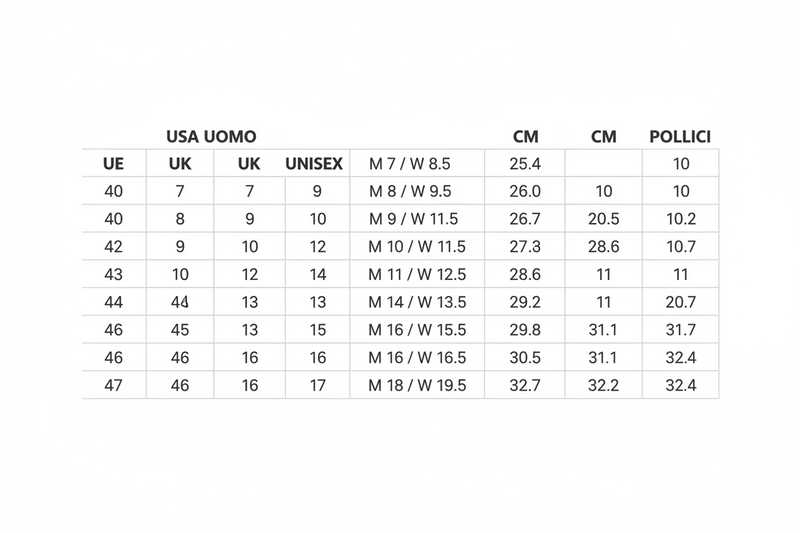Pick the M 16 / W 15.5 size
The image size is (800, 533).
(x=417, y=330)
